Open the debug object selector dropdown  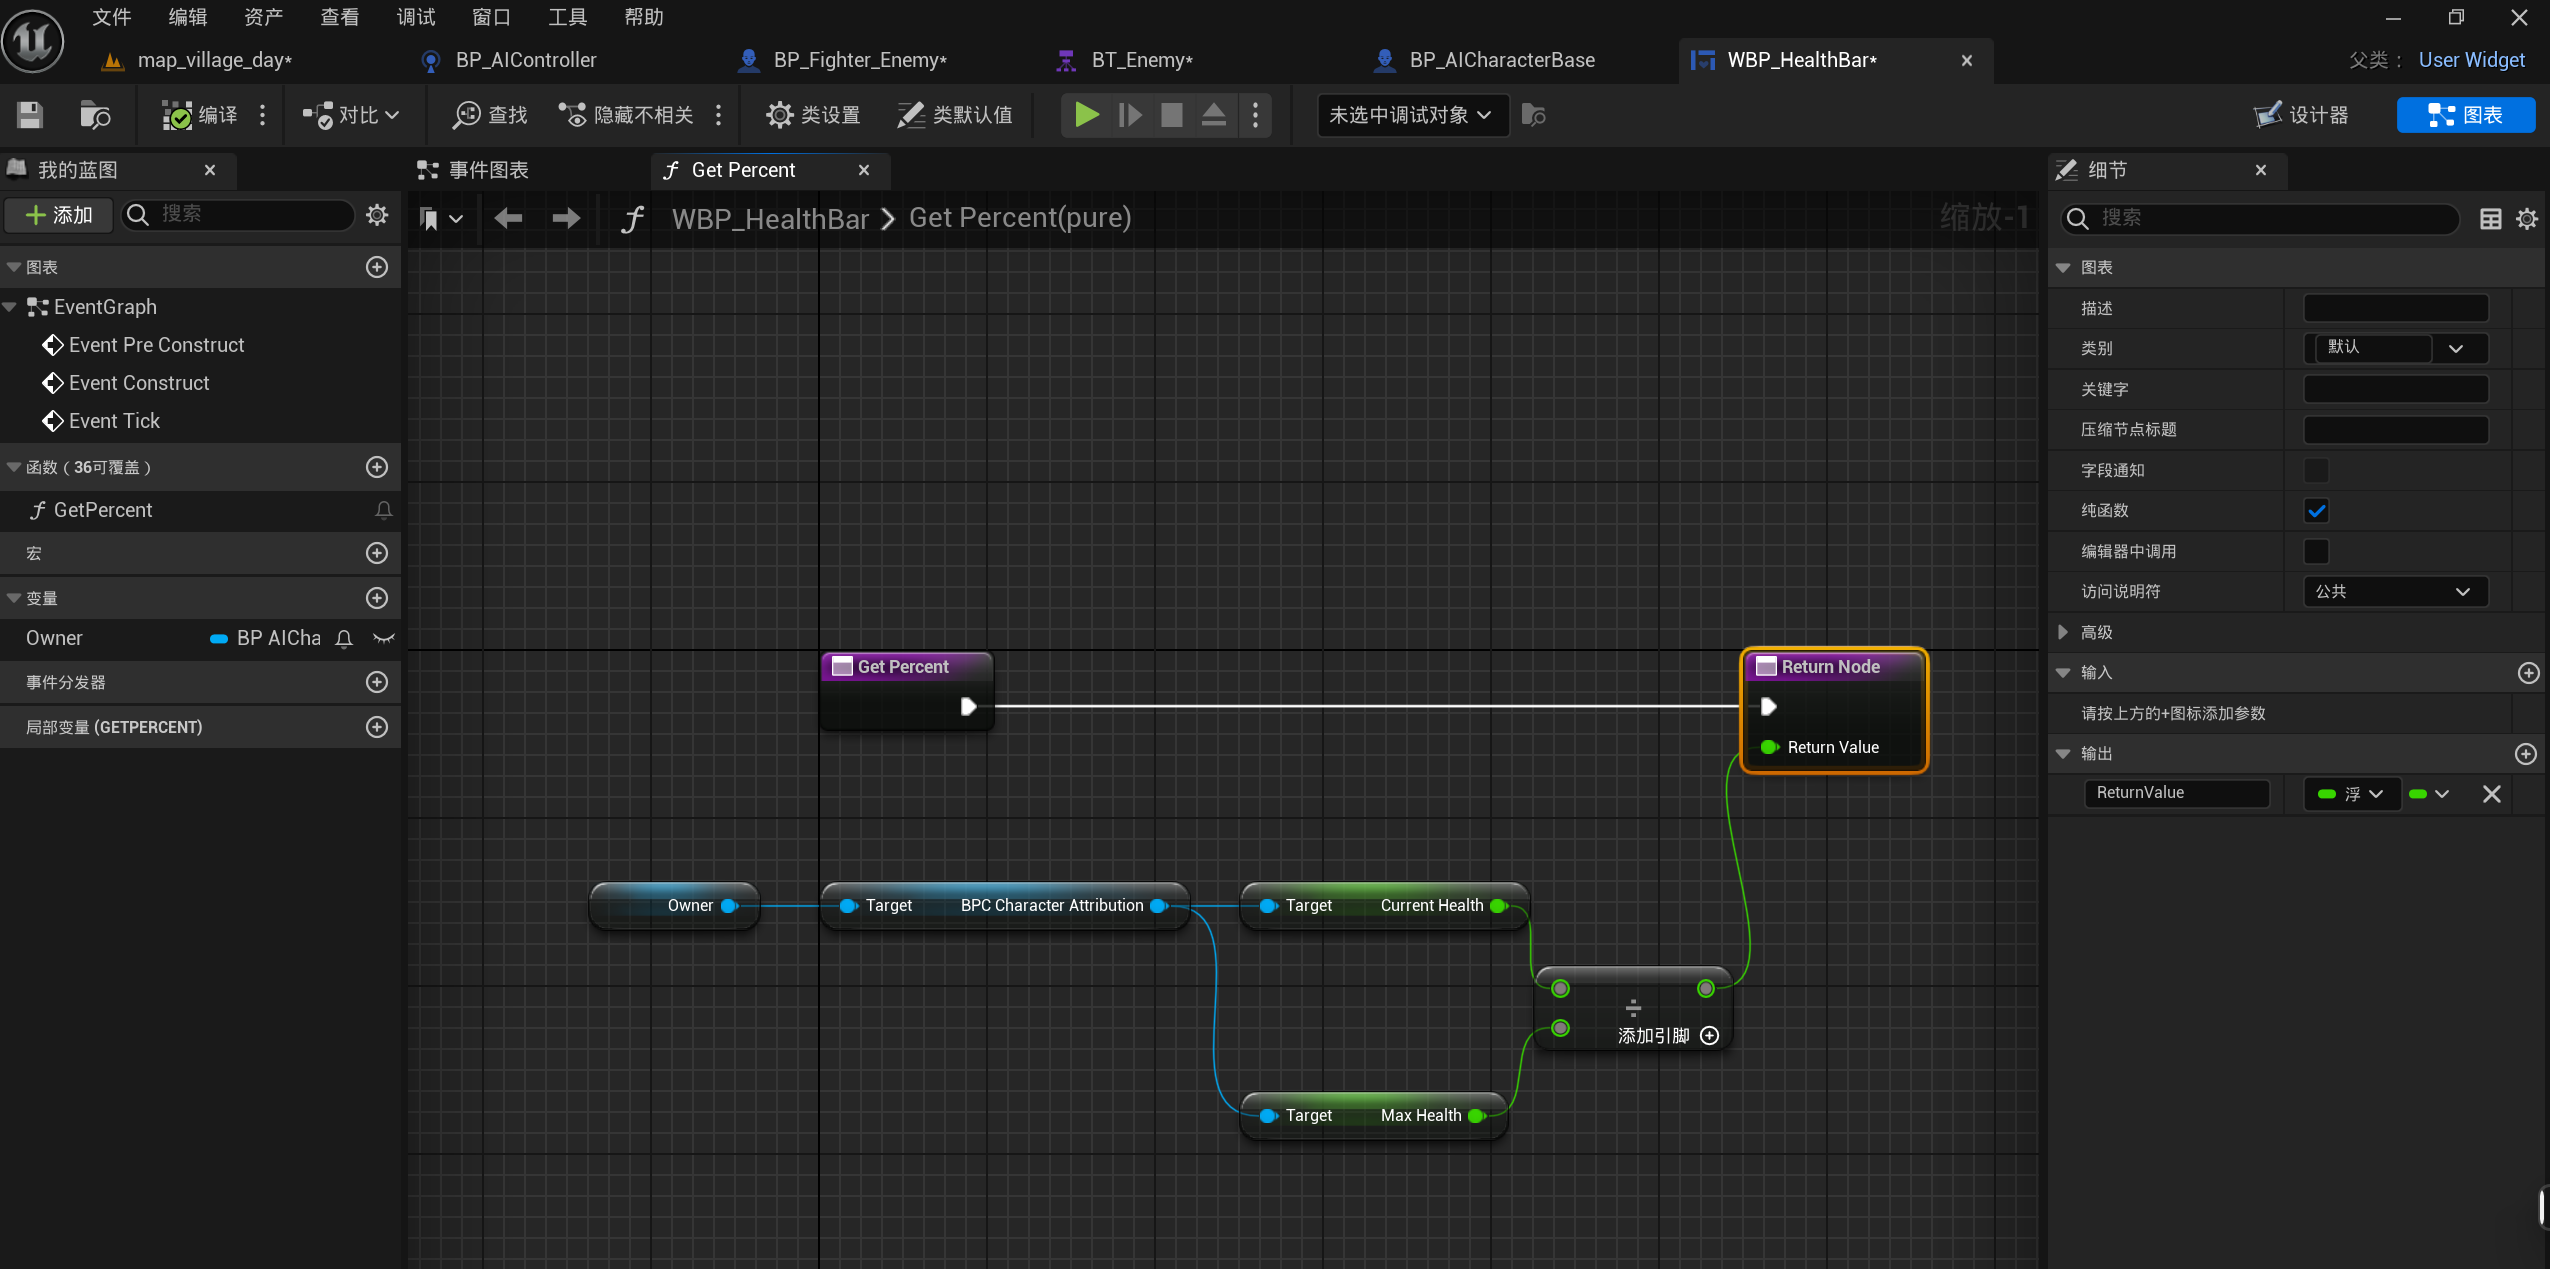tap(1411, 115)
